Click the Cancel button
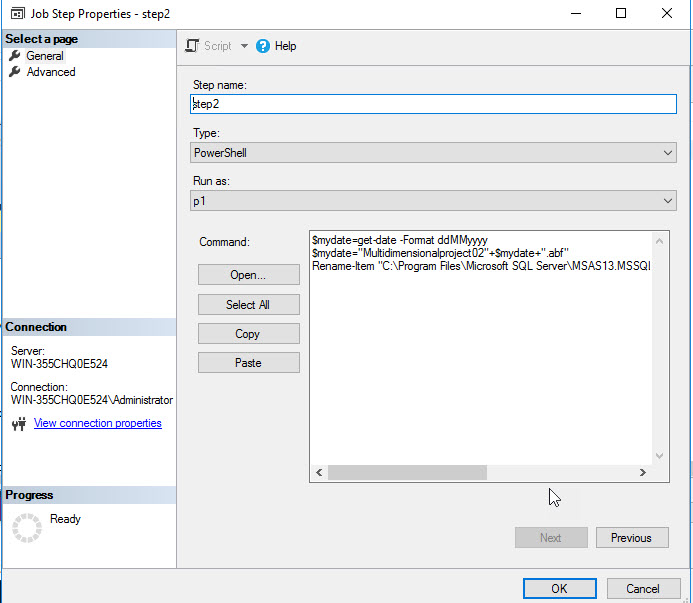Screen dimensions: 693x603 [643, 588]
